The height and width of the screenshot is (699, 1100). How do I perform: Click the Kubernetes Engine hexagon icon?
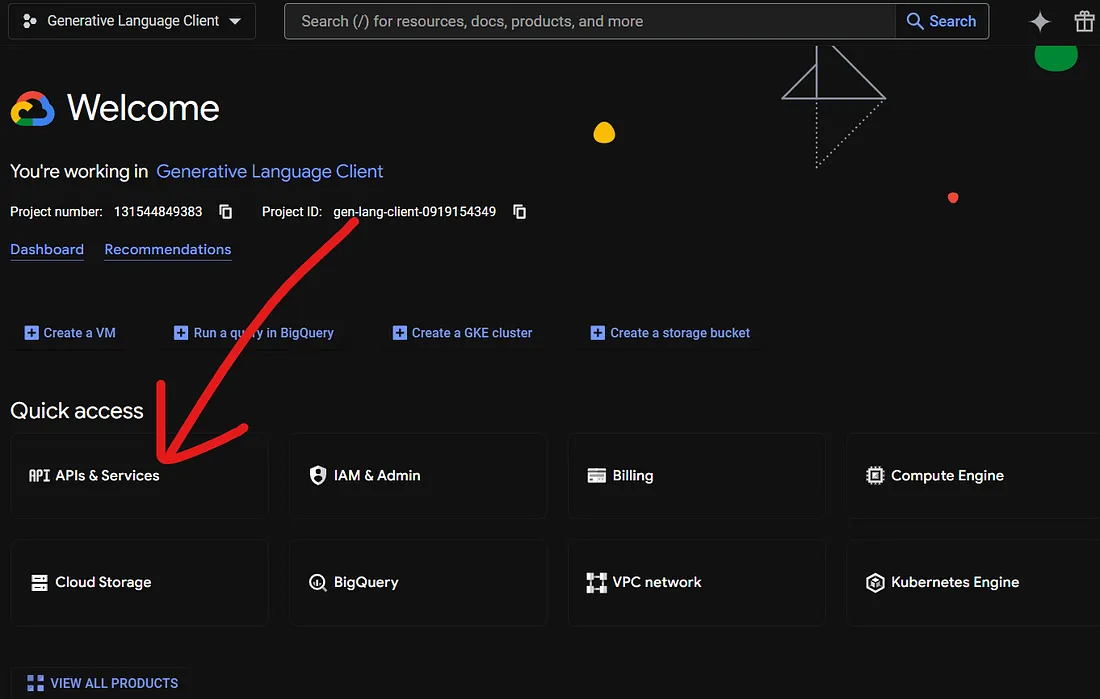(x=875, y=582)
